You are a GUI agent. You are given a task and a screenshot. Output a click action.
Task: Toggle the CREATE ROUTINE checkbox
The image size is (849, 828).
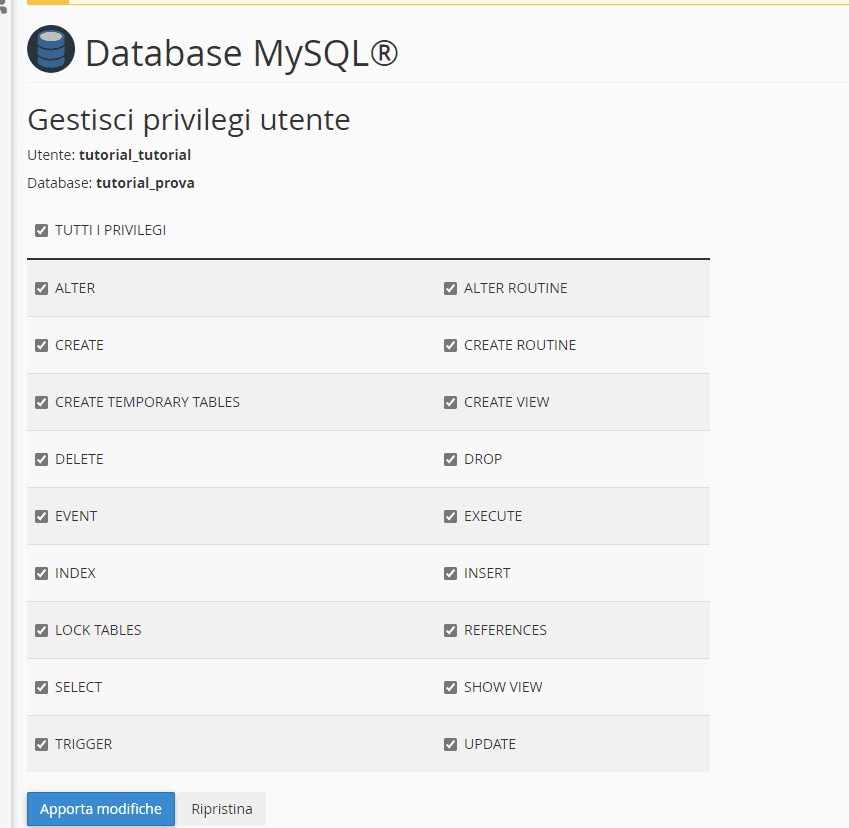(450, 345)
